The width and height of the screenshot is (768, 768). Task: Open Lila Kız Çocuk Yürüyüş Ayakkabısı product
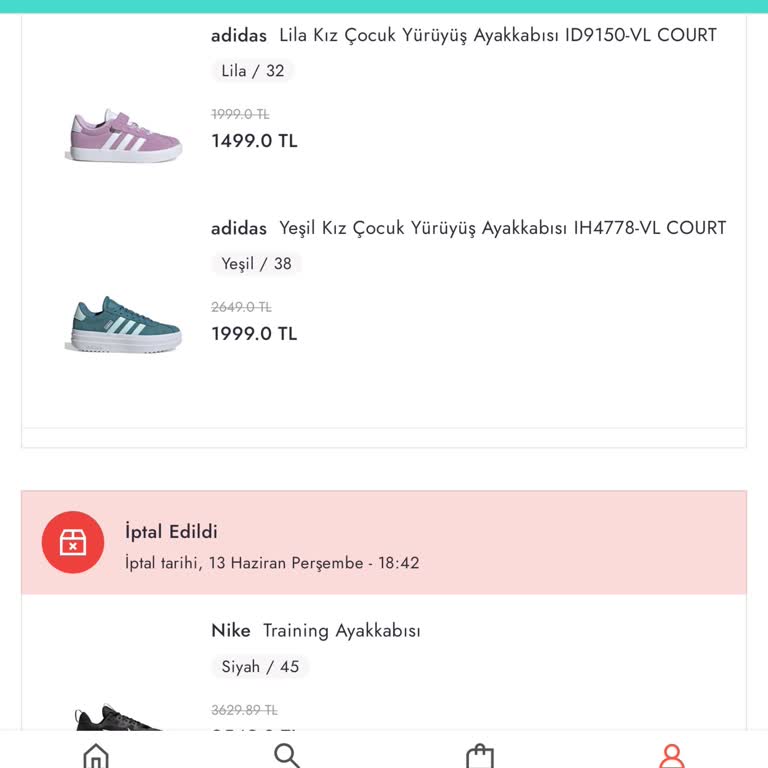(x=497, y=36)
